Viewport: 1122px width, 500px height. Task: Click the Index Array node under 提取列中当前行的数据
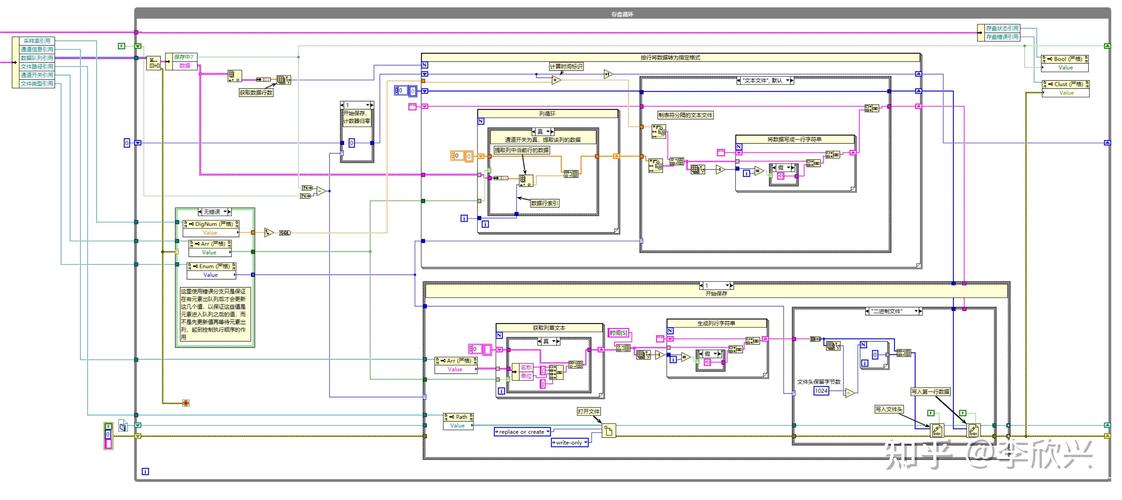click(x=524, y=179)
